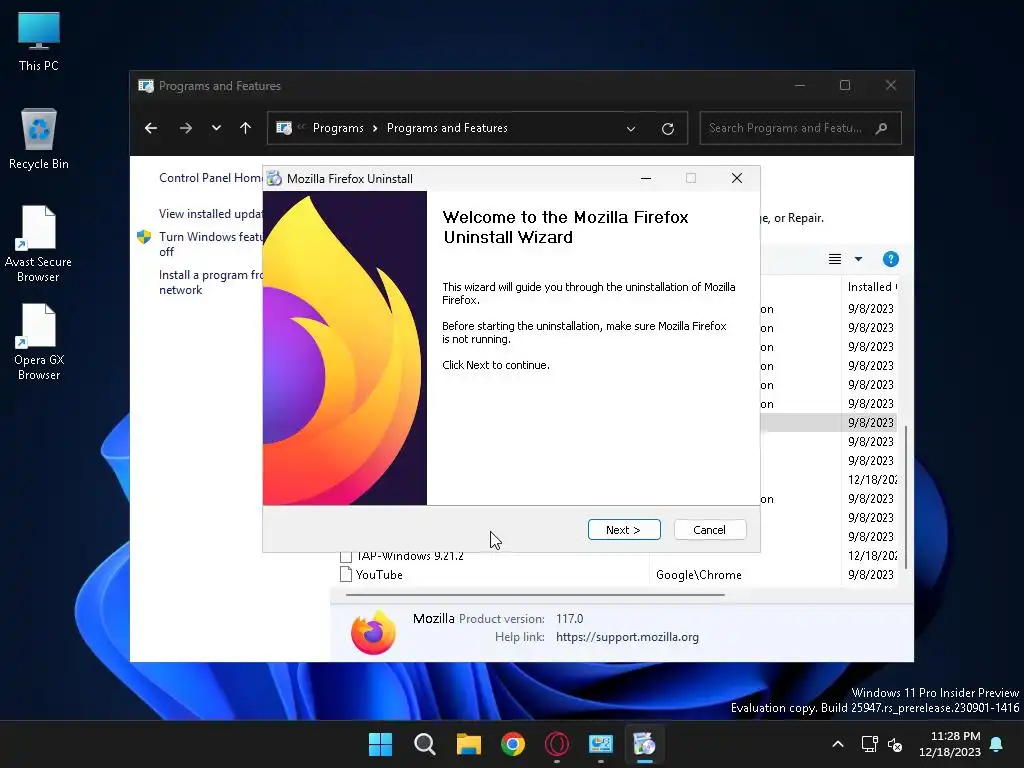Open Control Panel Home link

[x=210, y=178]
